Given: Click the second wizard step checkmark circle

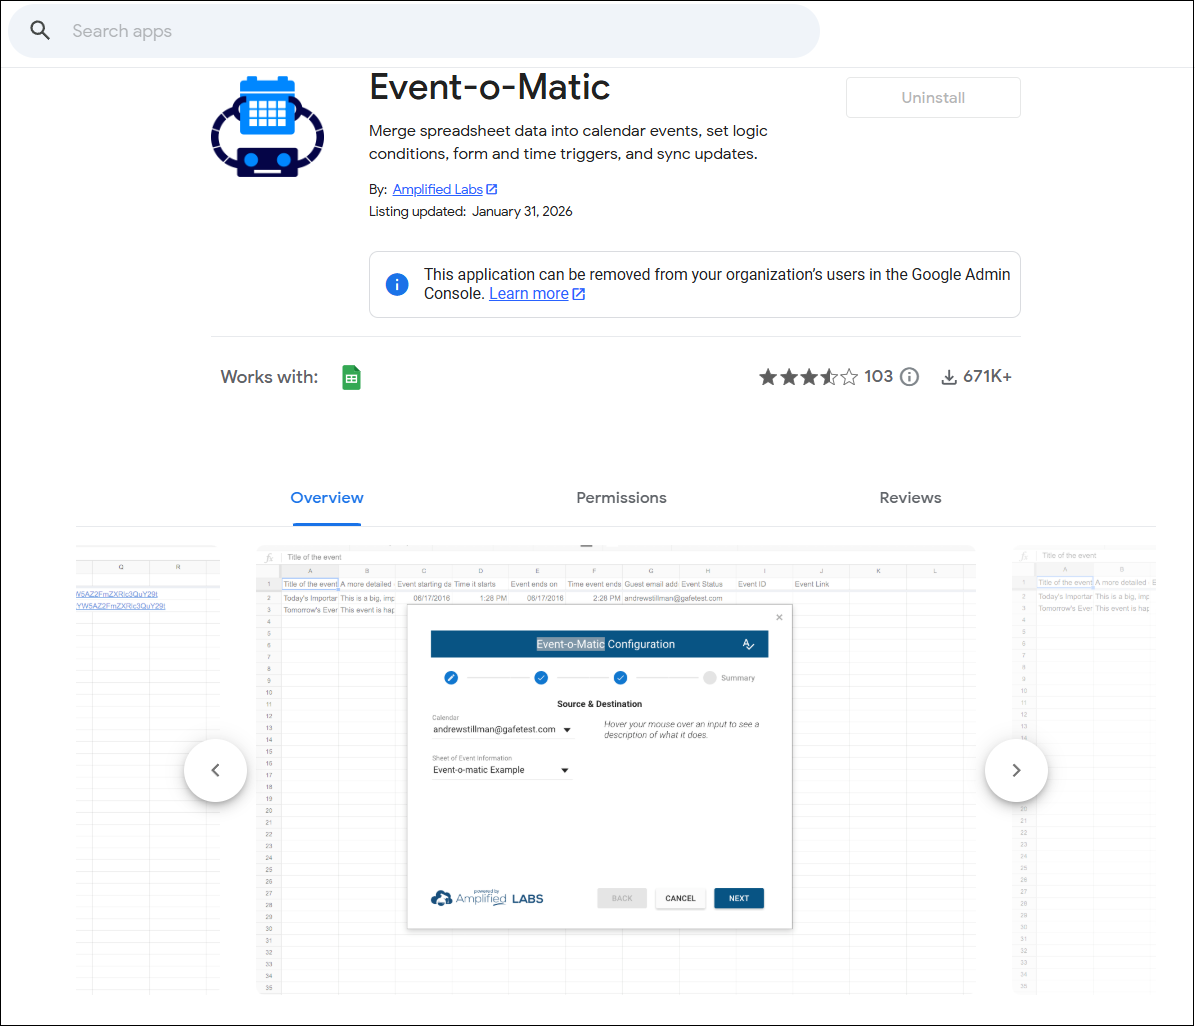Looking at the screenshot, I should click(541, 678).
